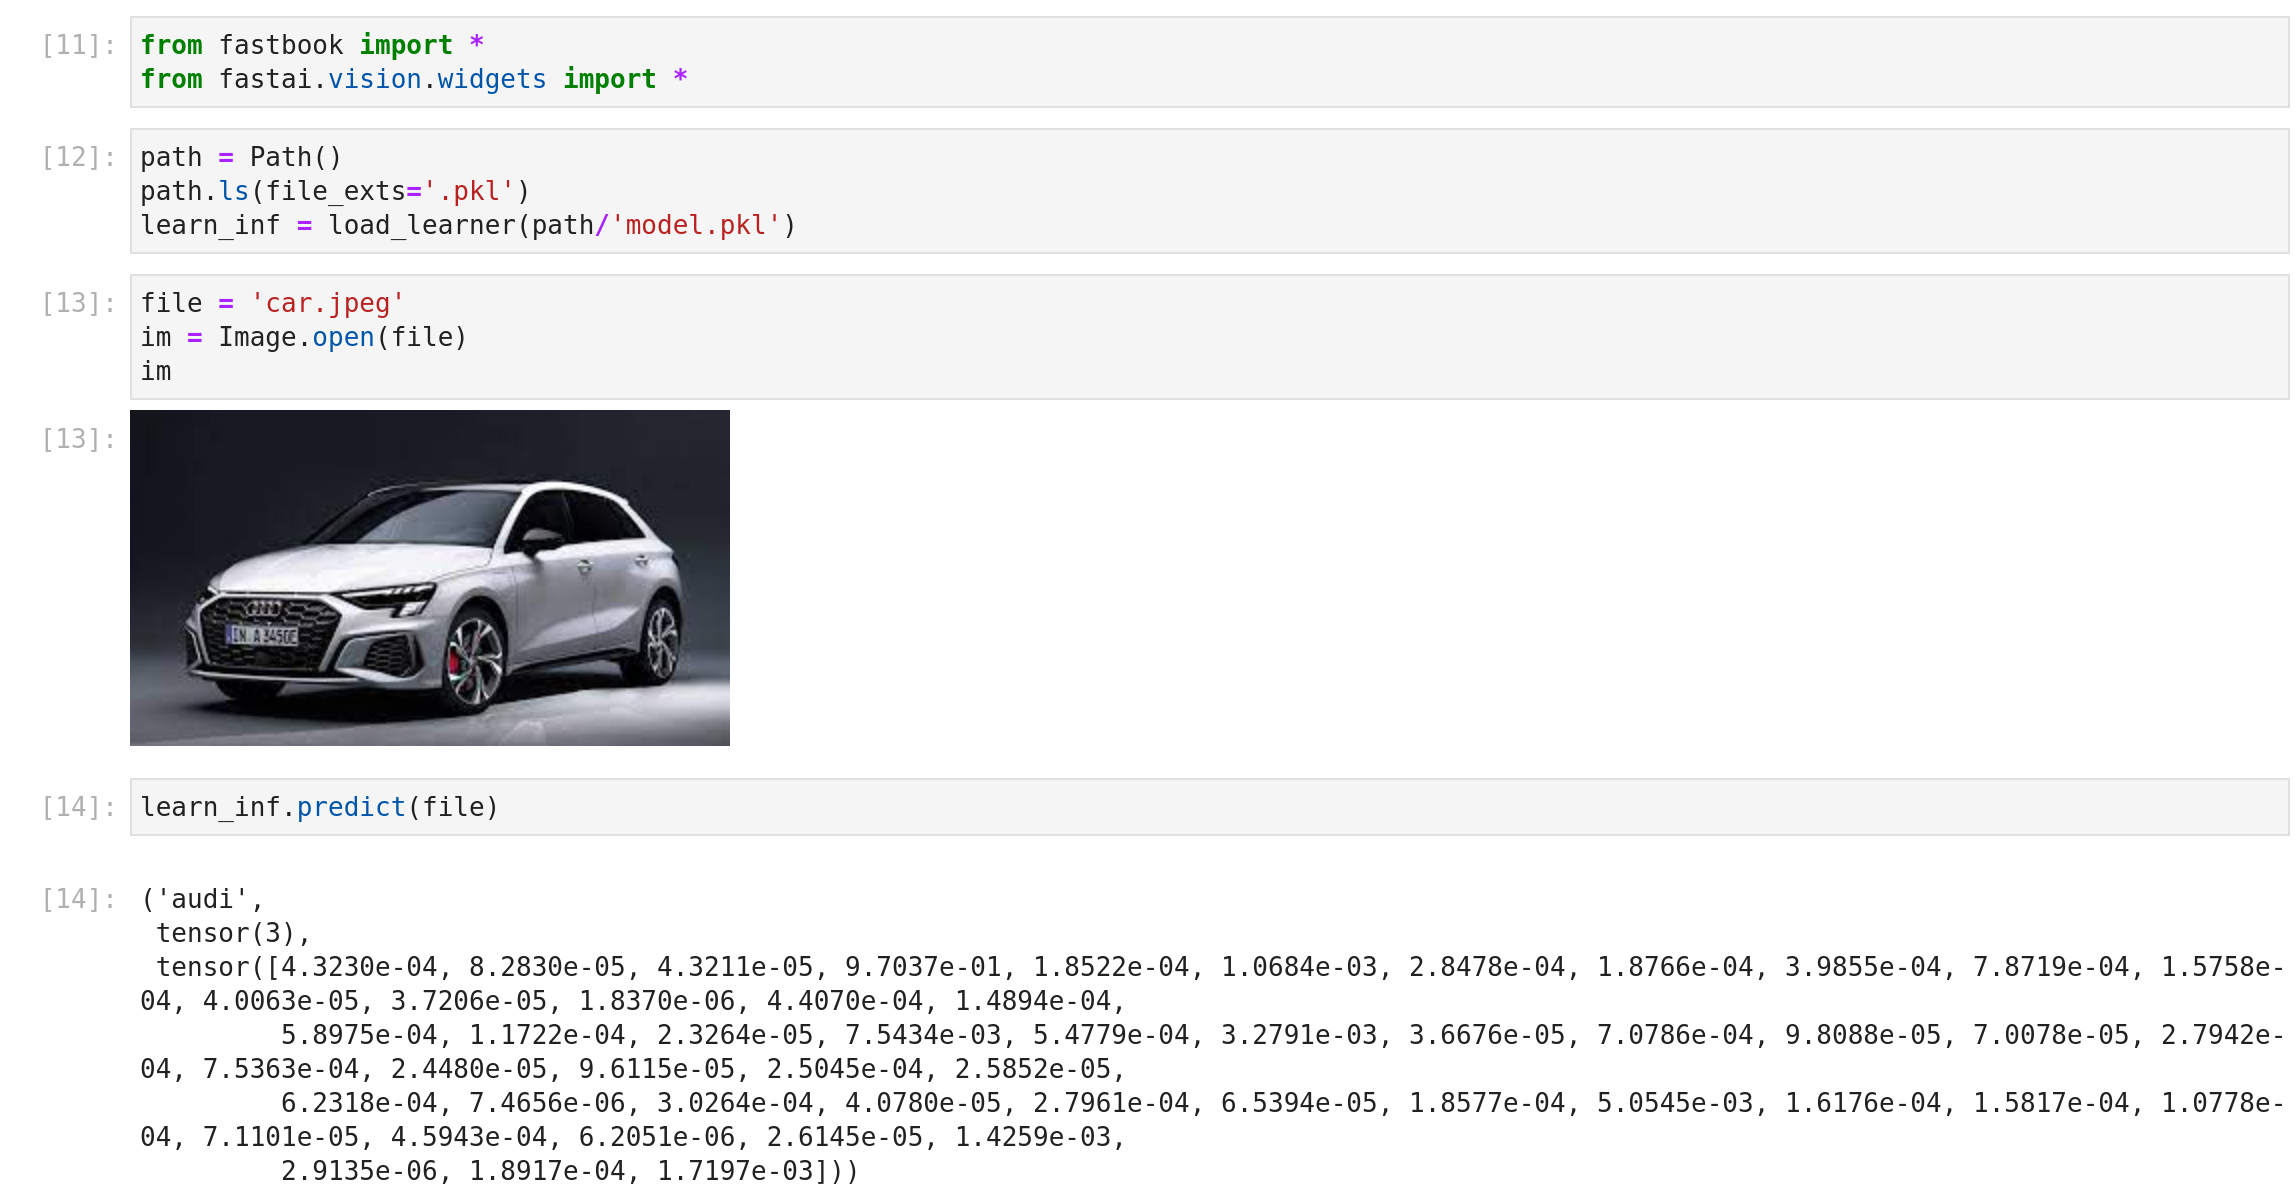Click the learn_inf.predict(file) code cell
This screenshot has width=2296, height=1198.
click(x=319, y=807)
